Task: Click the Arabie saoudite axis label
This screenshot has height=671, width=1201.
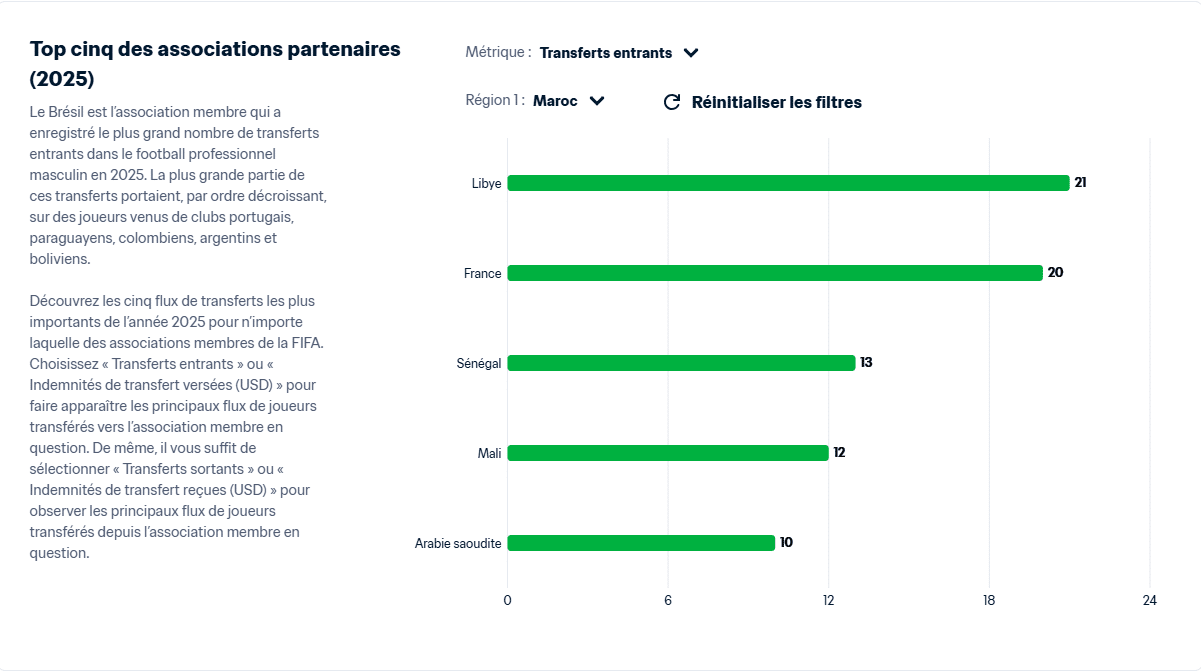Action: pos(459,542)
